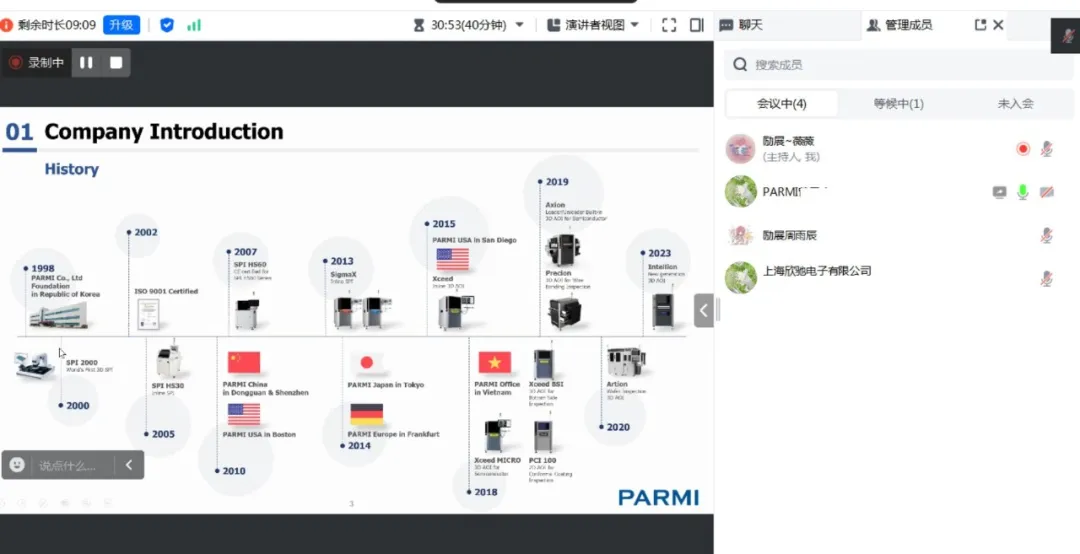Toggle the side panel layout icon

tap(696, 25)
